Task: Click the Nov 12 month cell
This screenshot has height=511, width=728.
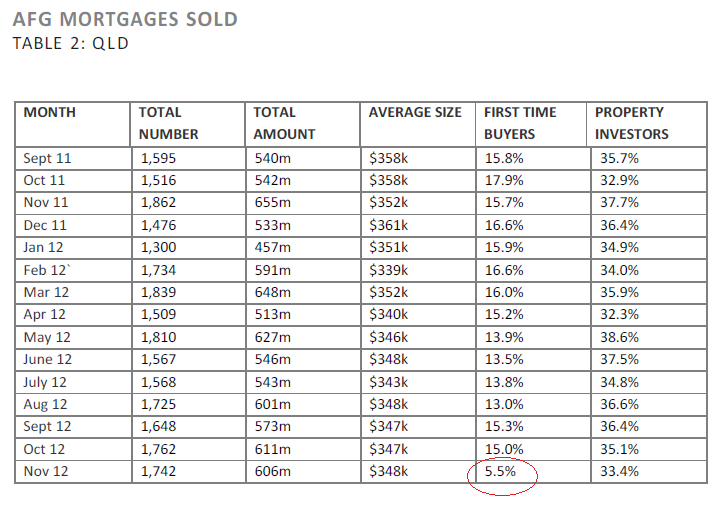Action: click(x=46, y=472)
